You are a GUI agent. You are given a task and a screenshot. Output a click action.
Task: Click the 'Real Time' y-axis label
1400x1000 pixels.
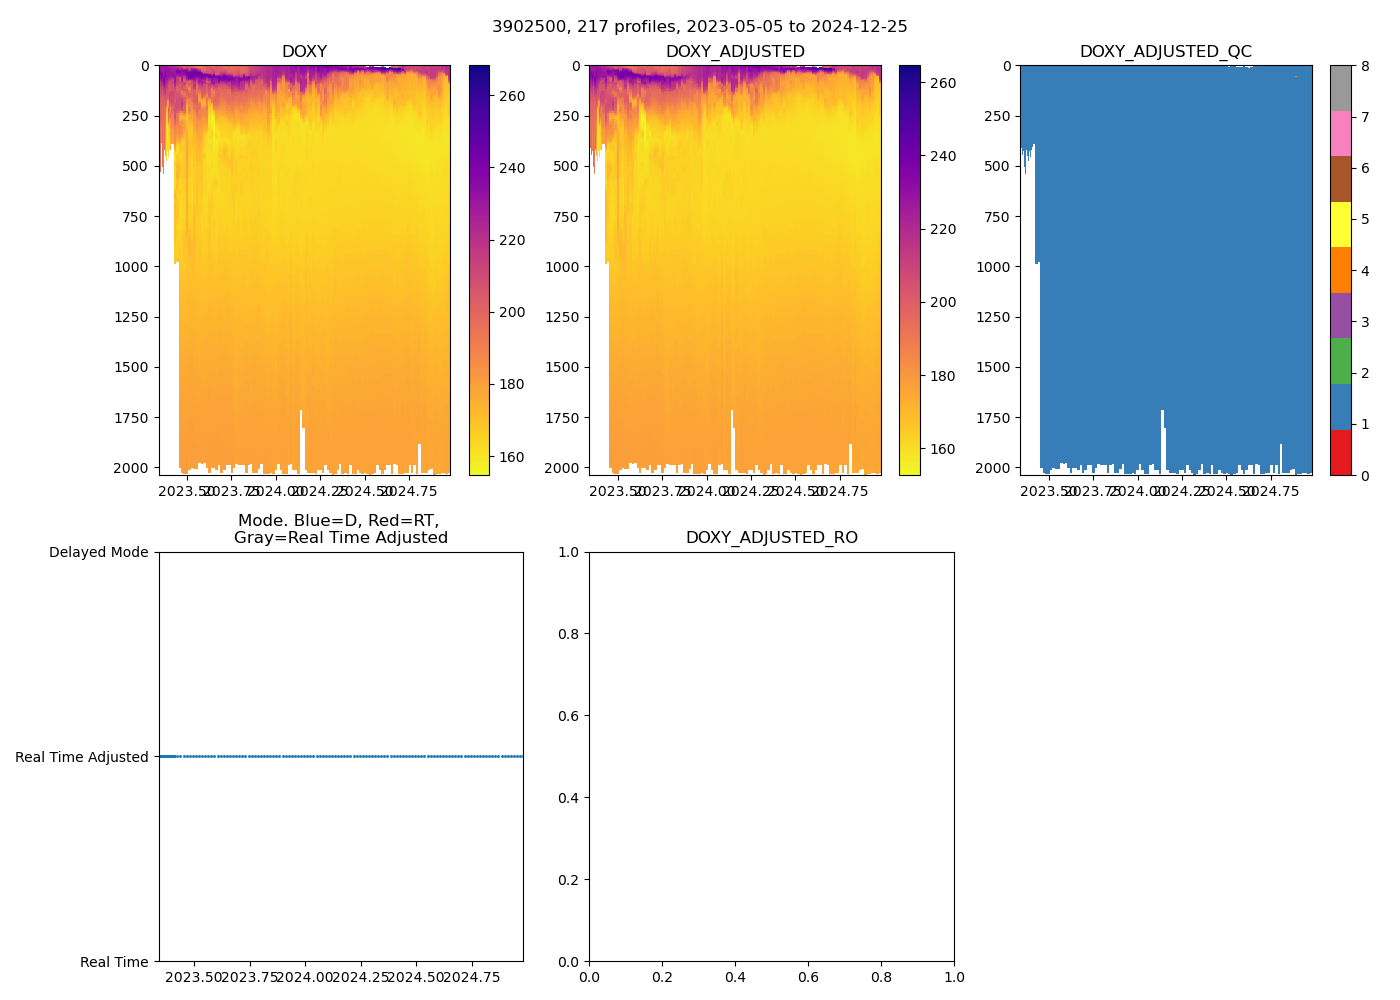114,962
